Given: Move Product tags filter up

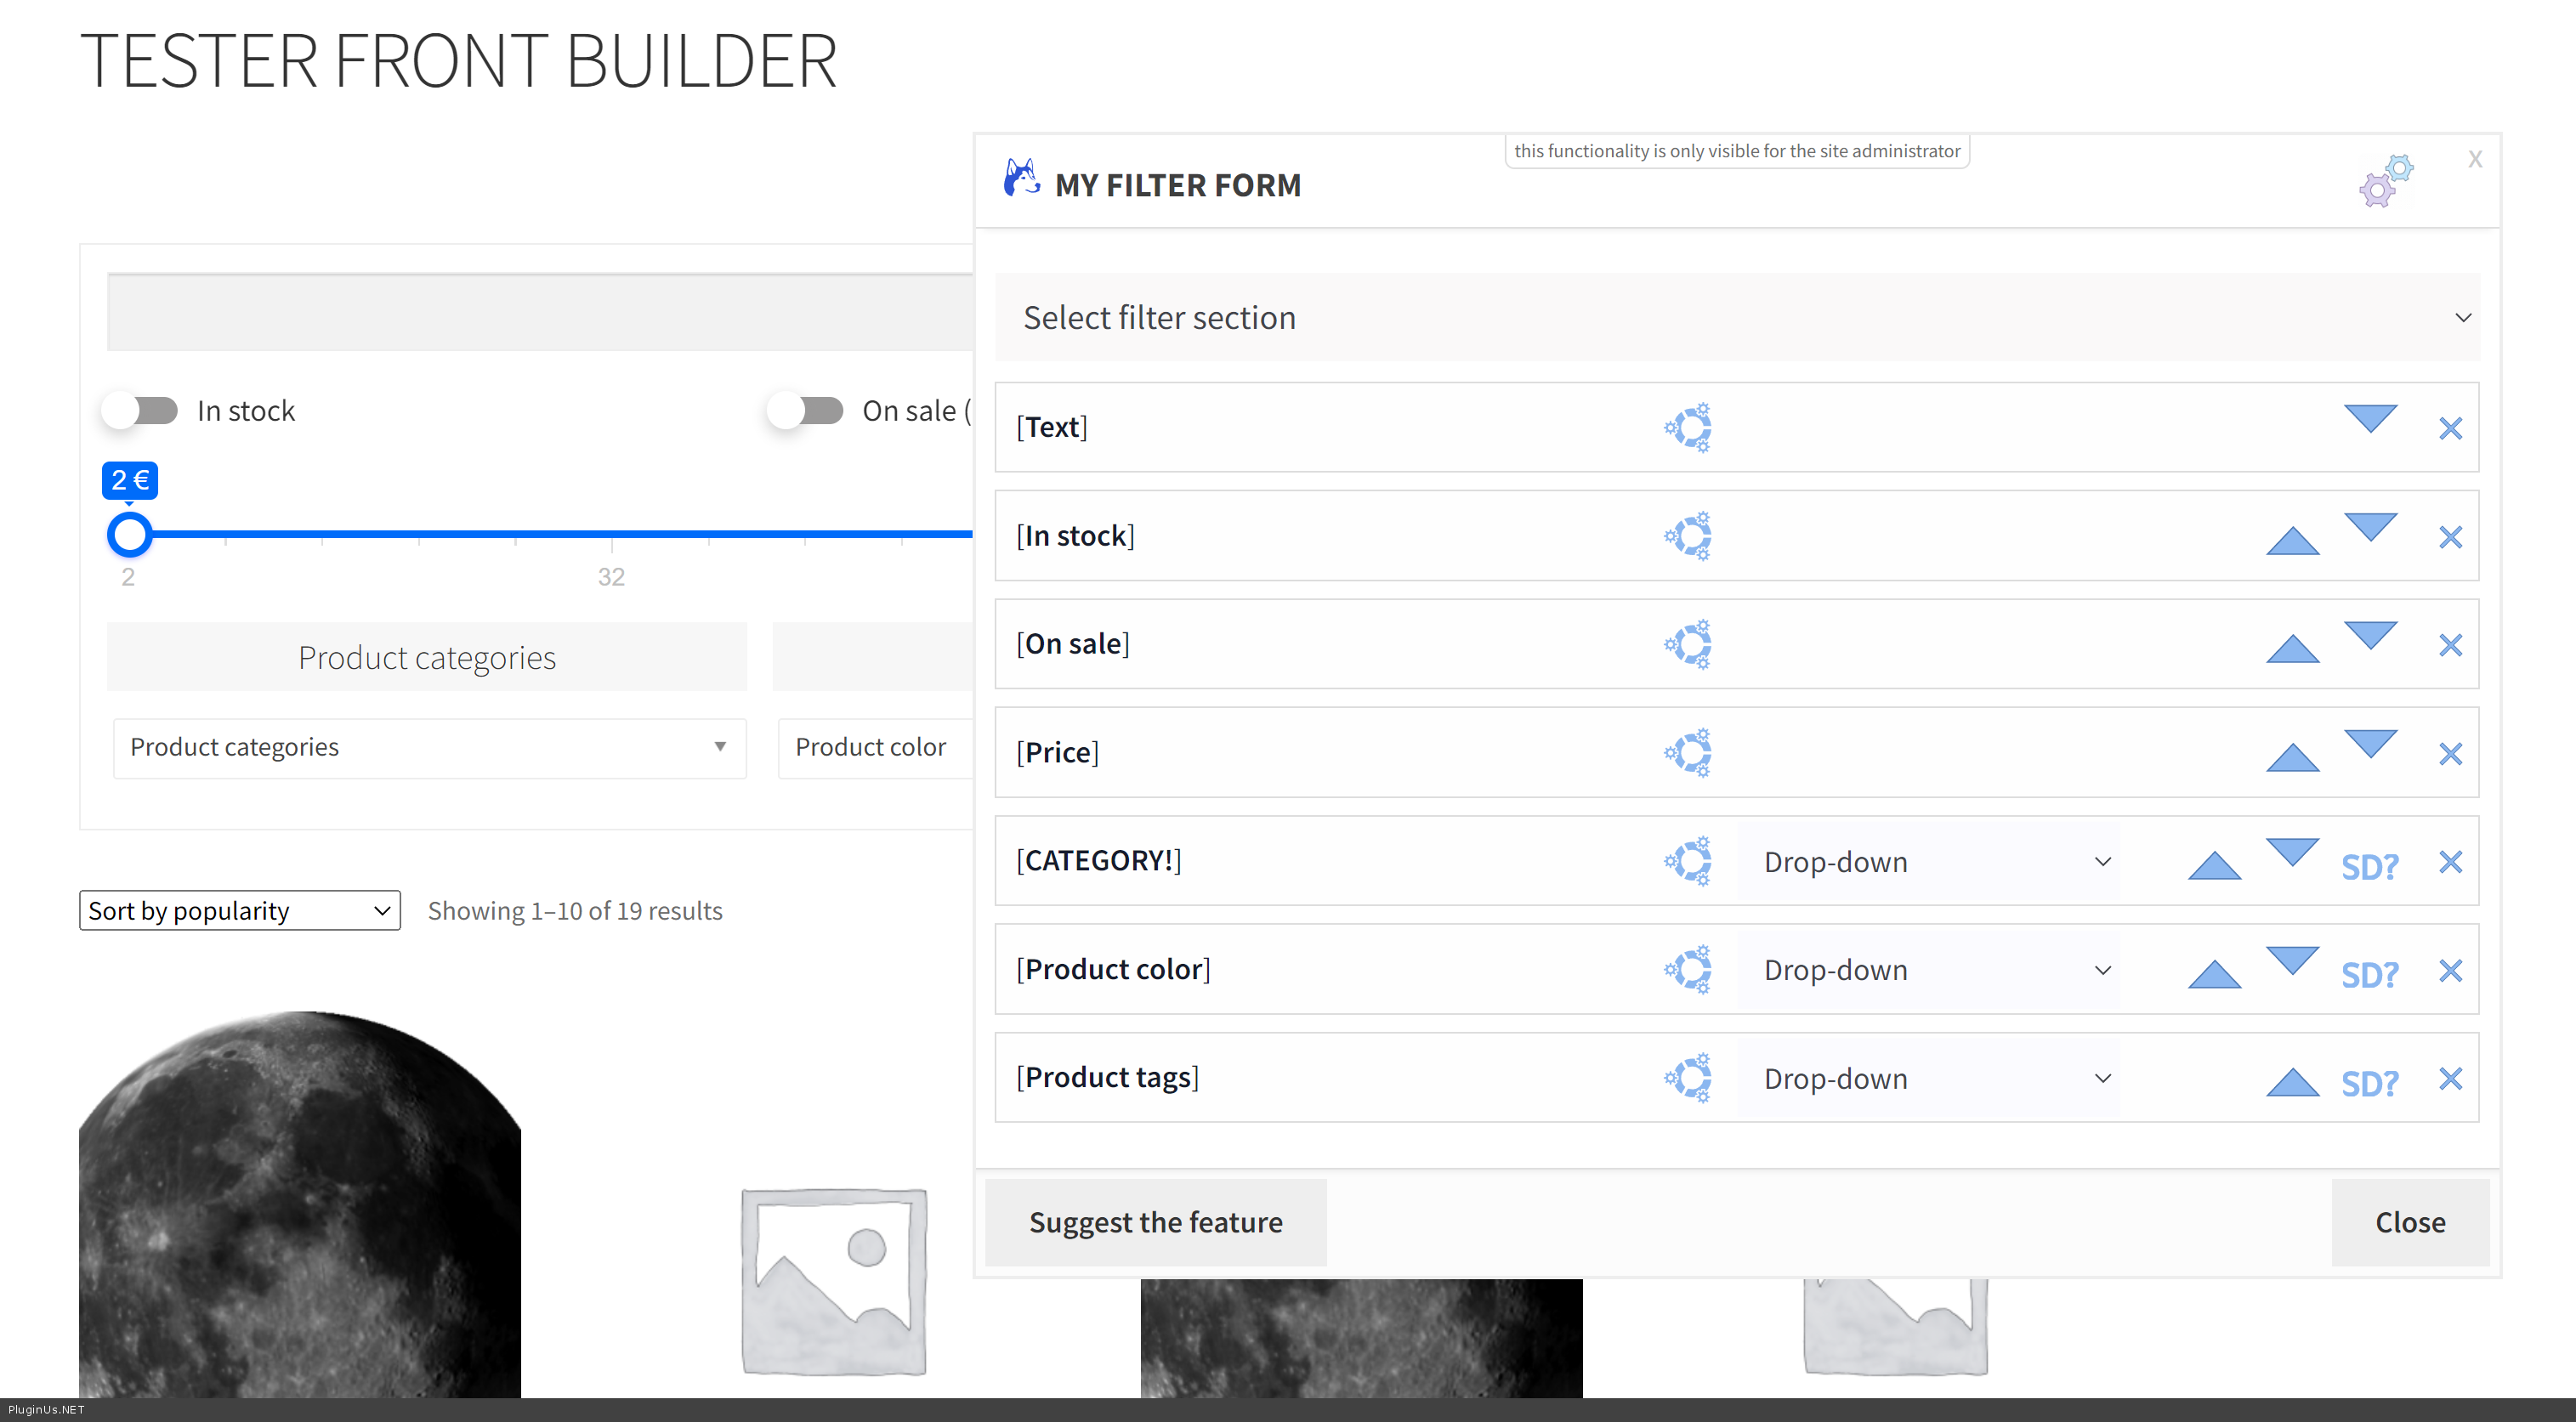Looking at the screenshot, I should [x=2292, y=1082].
